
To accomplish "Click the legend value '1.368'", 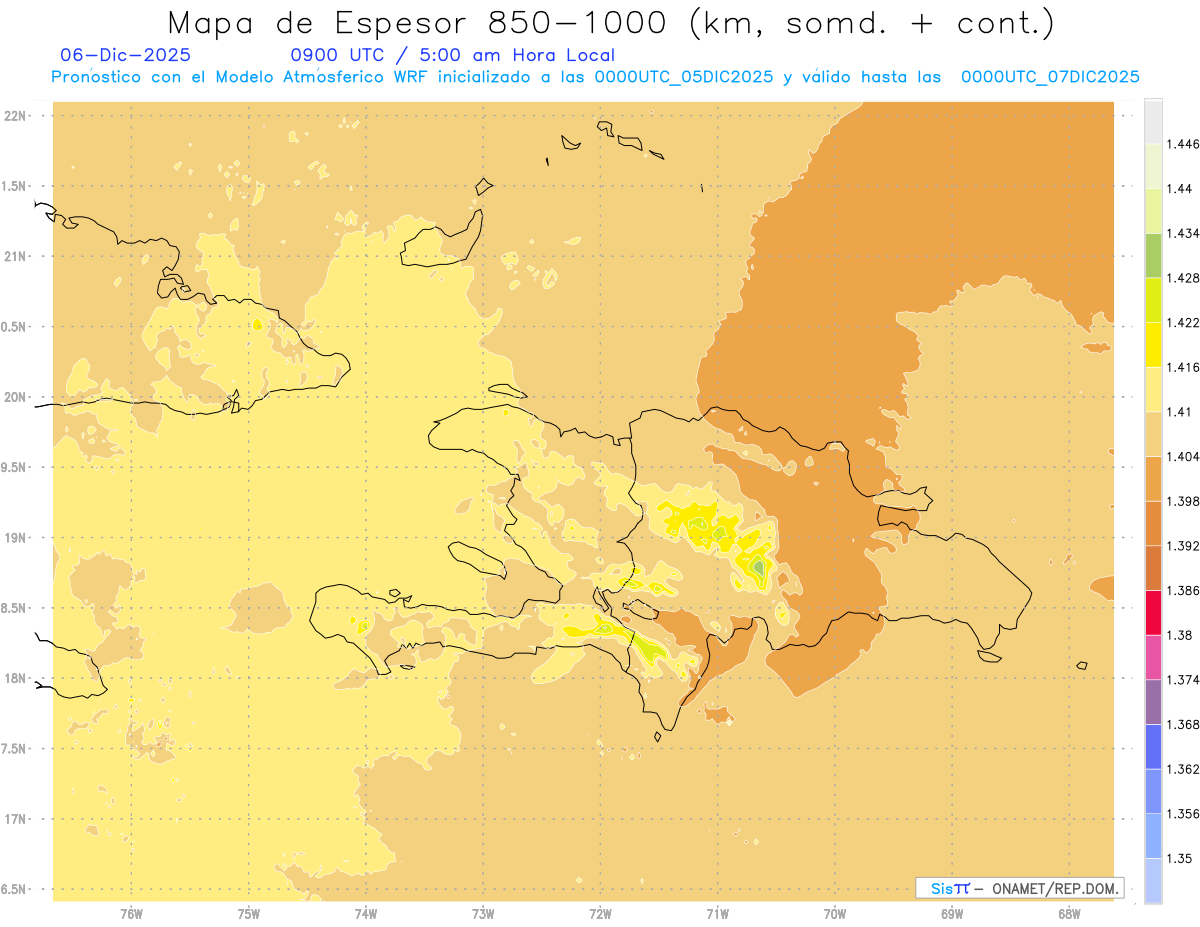I will click(x=1185, y=725).
